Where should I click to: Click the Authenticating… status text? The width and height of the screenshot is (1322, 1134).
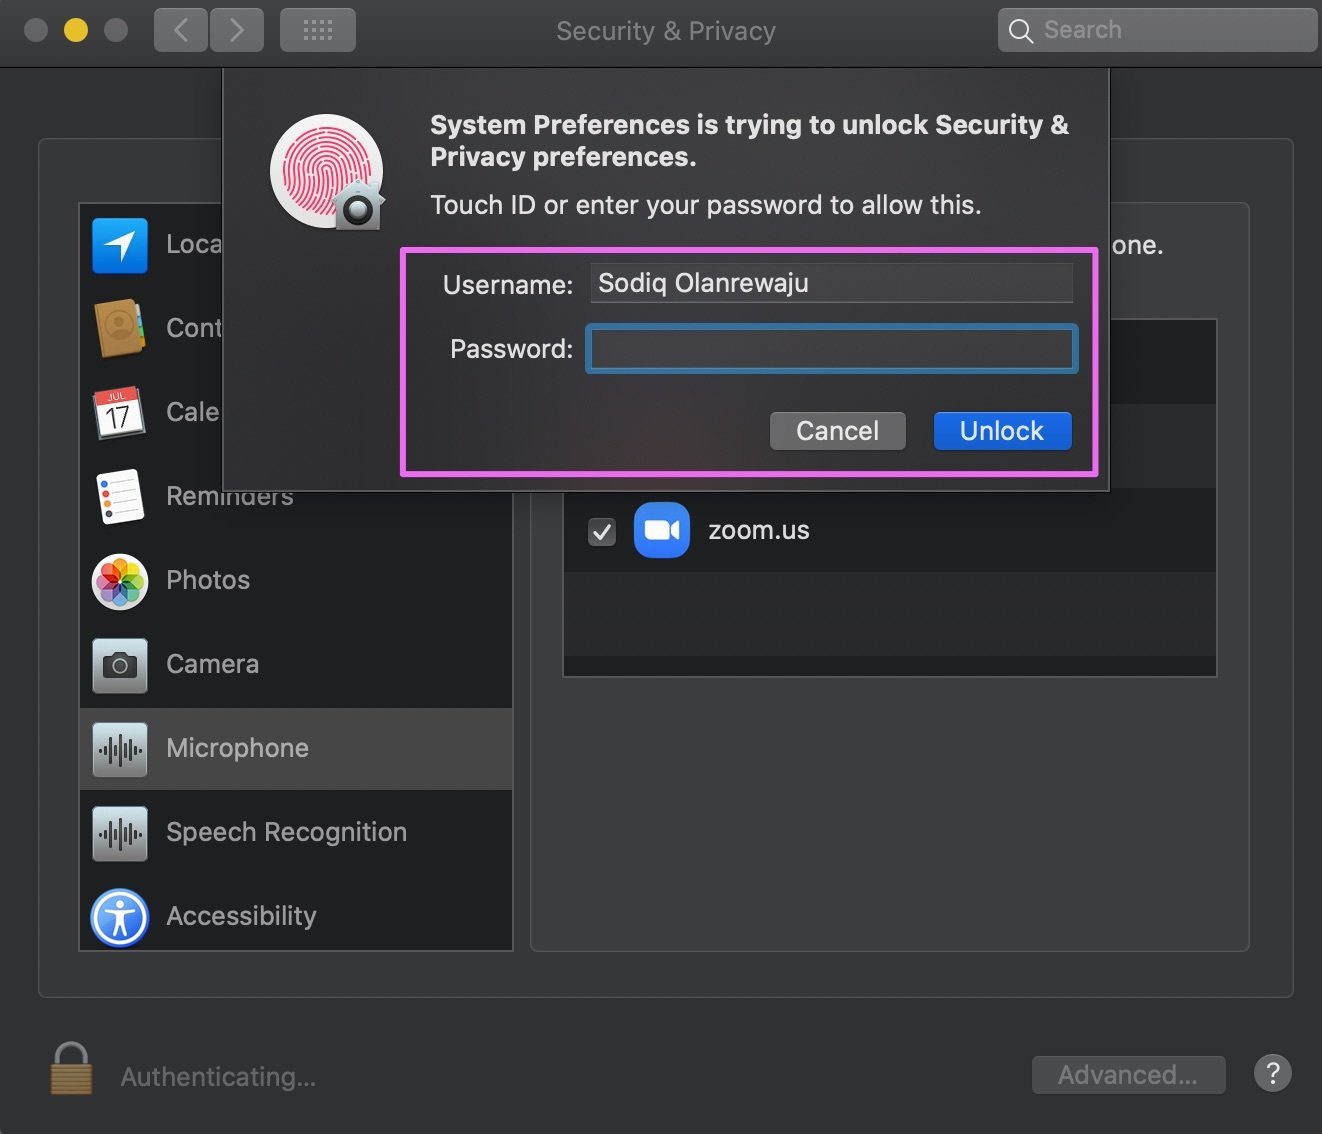[x=218, y=1077]
